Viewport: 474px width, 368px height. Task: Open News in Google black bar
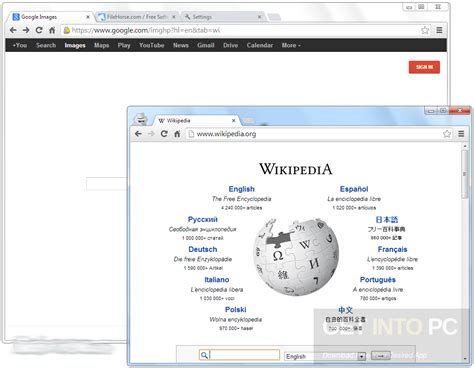pyautogui.click(x=181, y=45)
